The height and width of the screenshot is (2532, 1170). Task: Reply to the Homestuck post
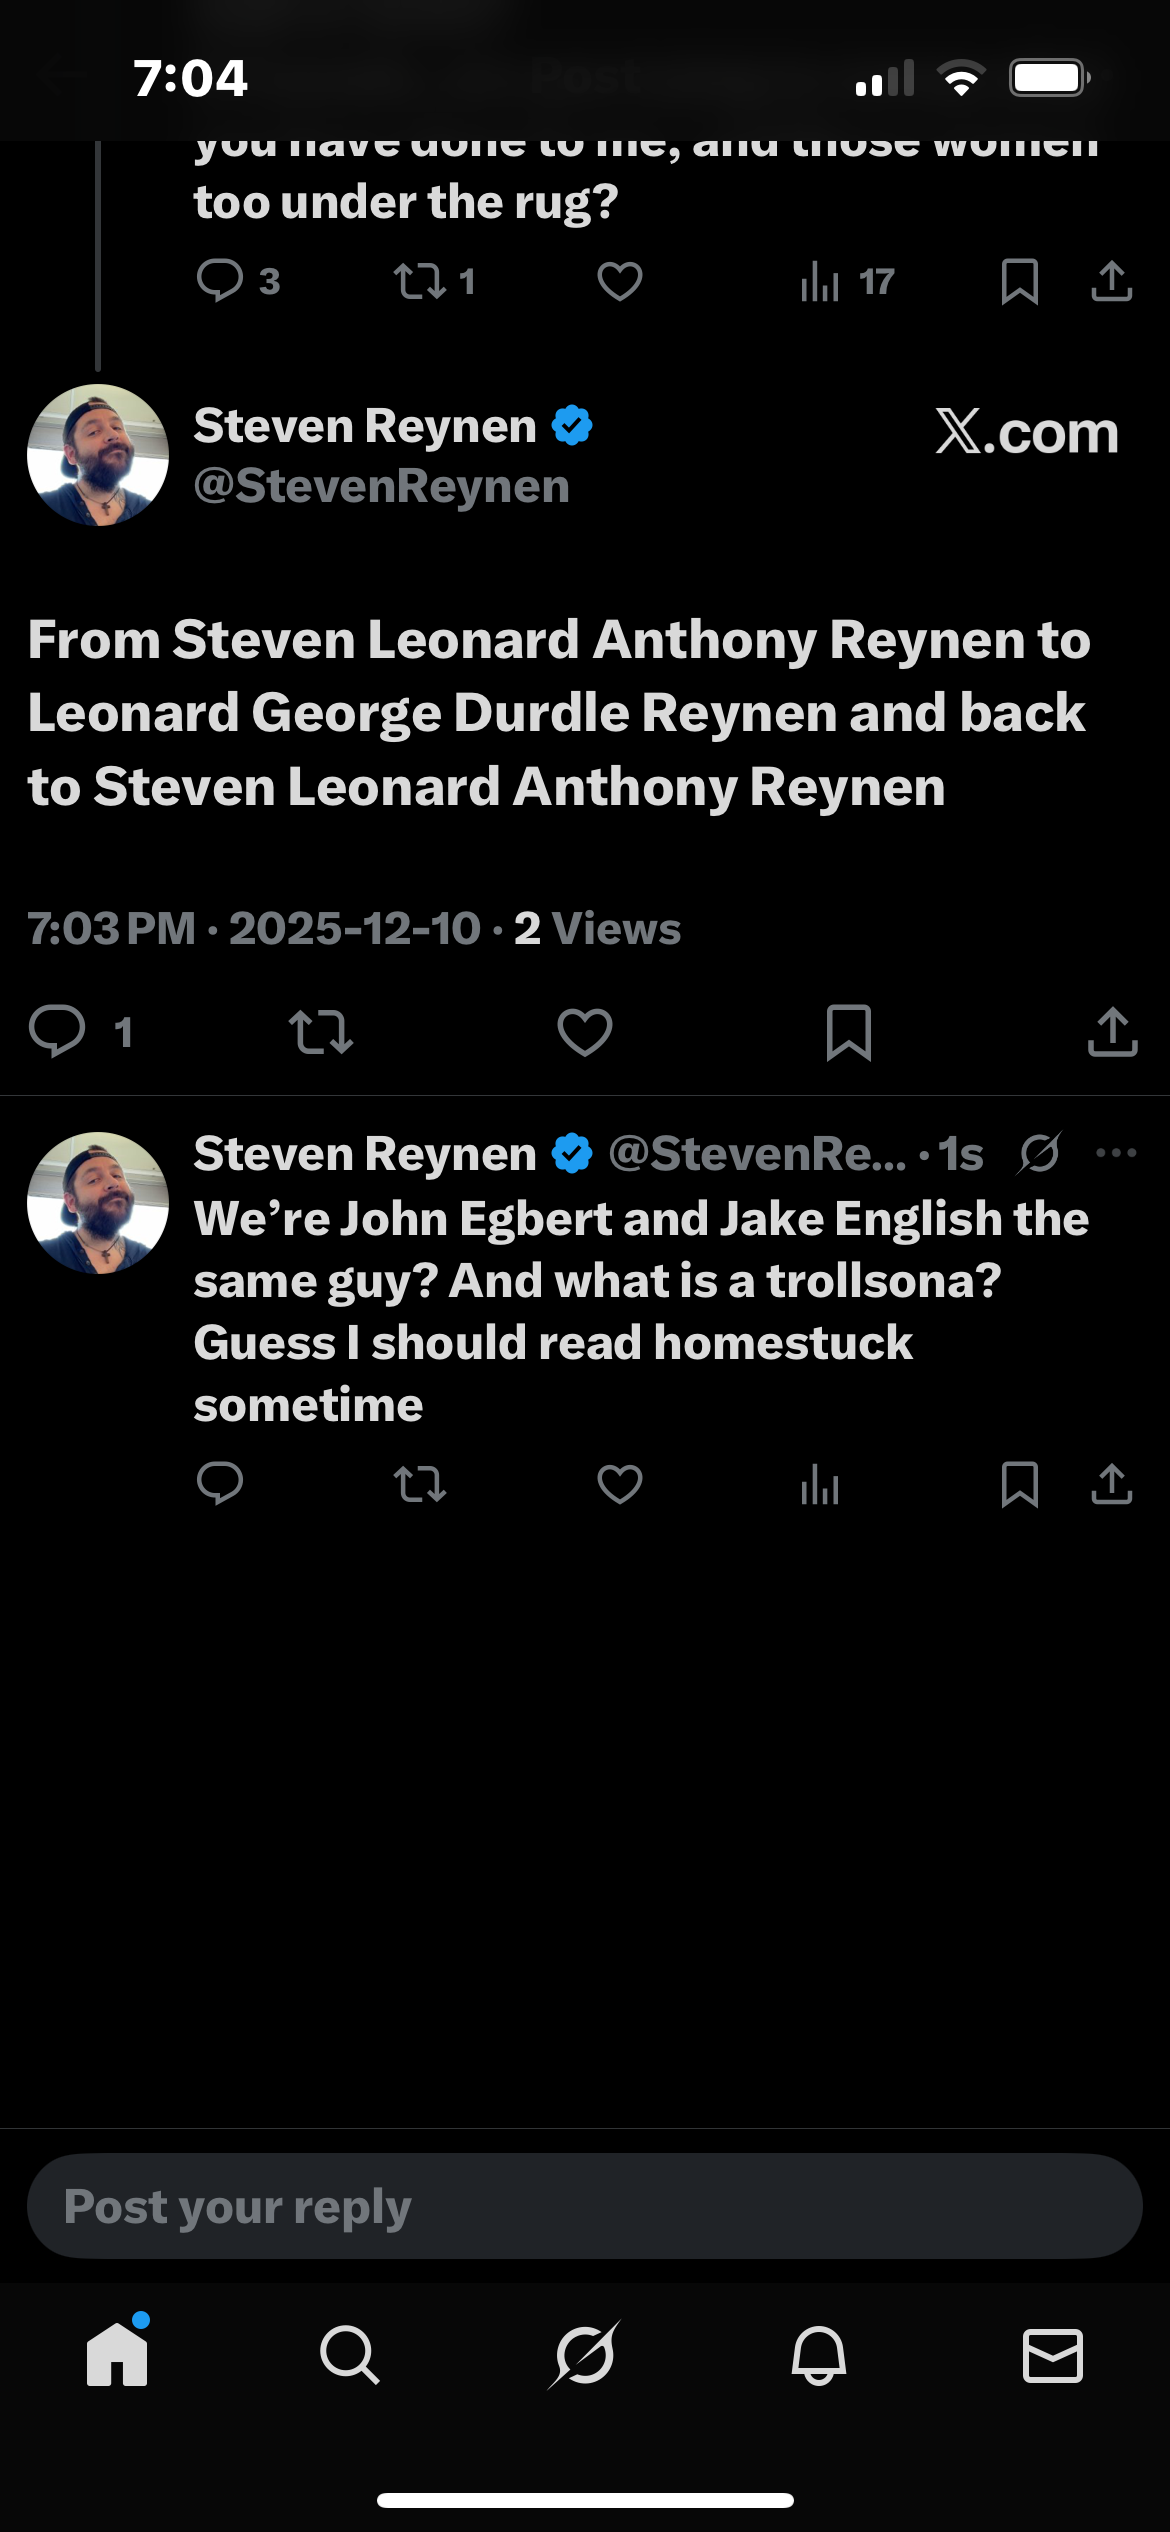point(220,1484)
